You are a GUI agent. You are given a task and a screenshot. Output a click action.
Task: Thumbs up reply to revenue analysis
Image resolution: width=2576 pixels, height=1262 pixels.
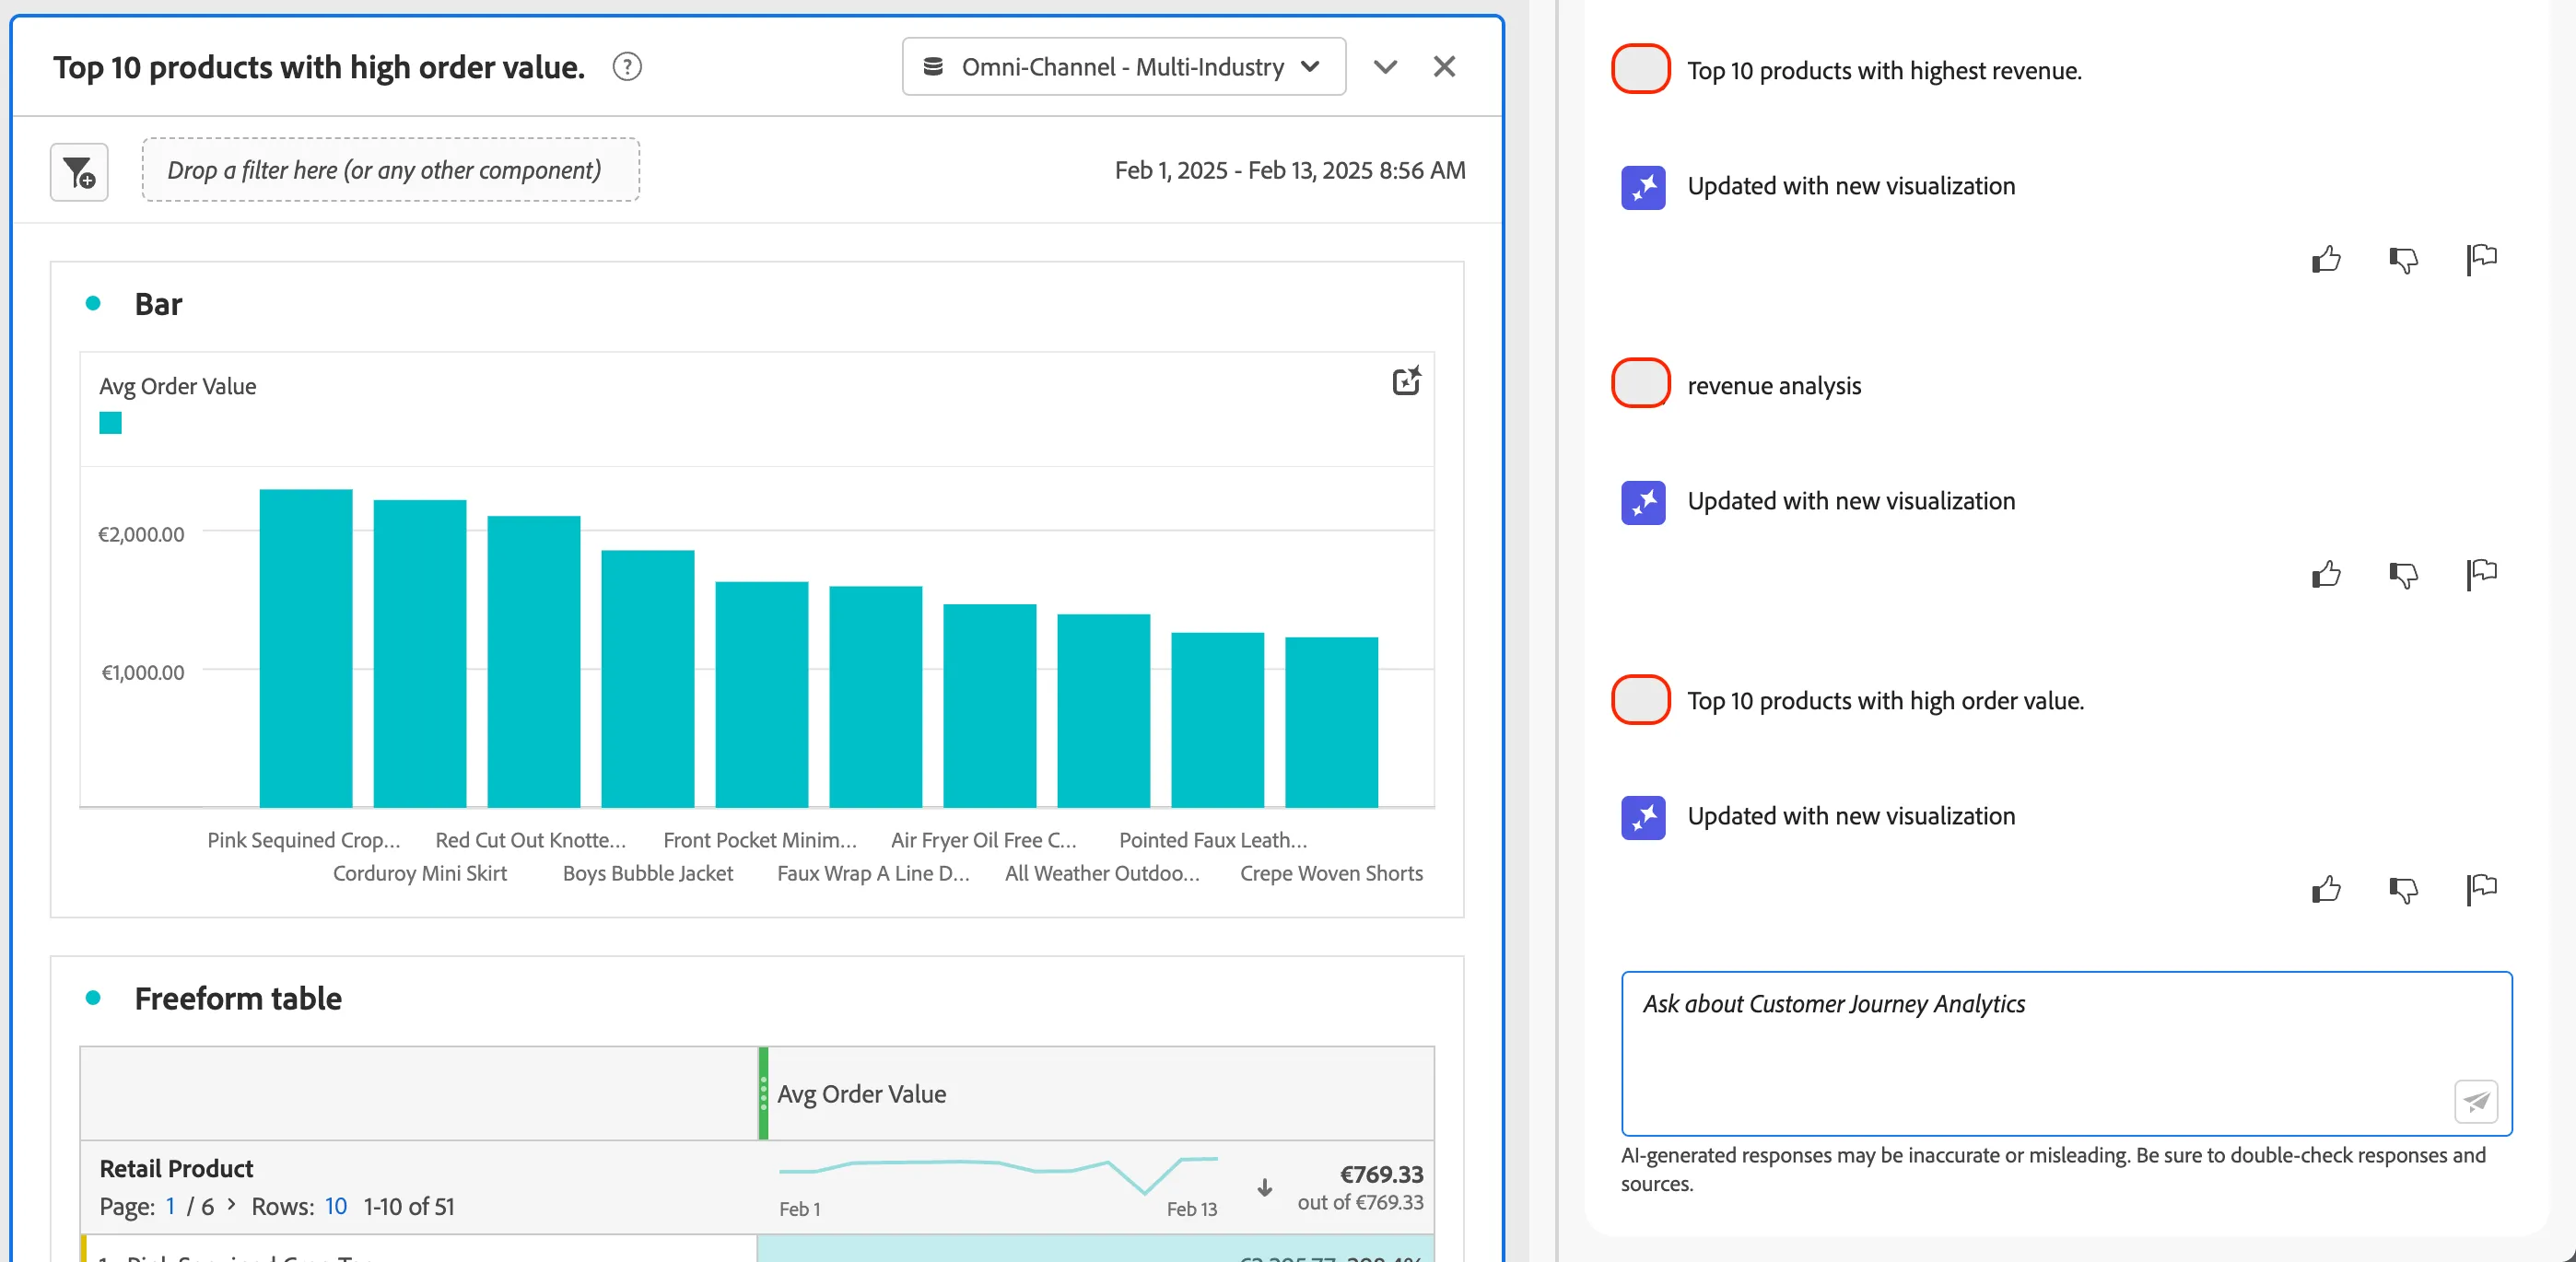[x=2326, y=575]
